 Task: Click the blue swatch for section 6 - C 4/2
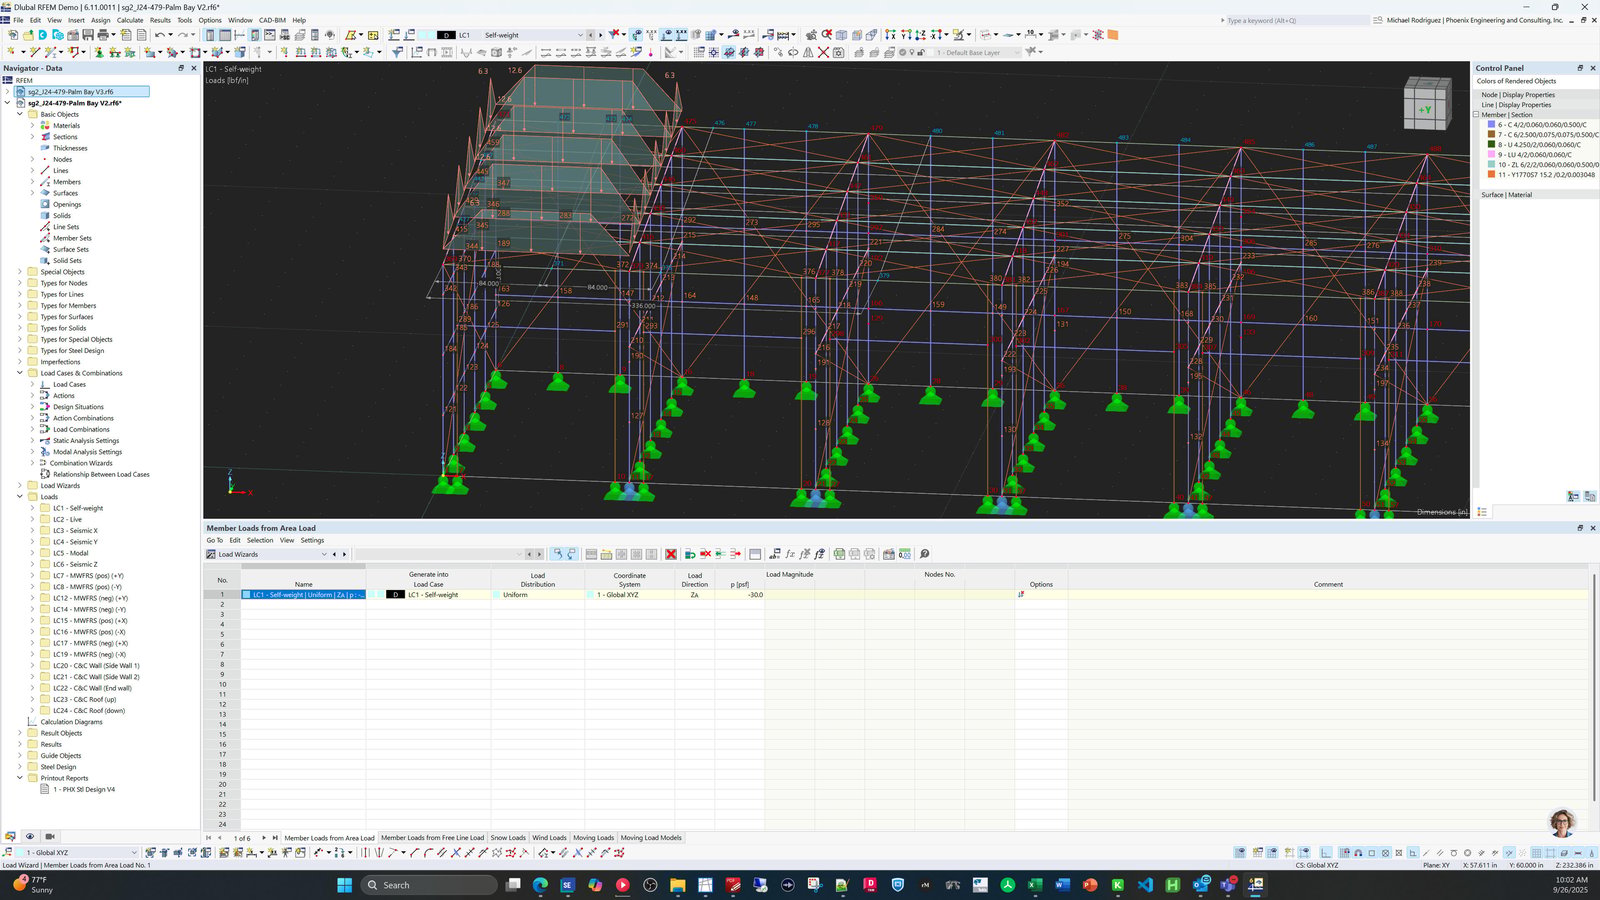pos(1491,125)
